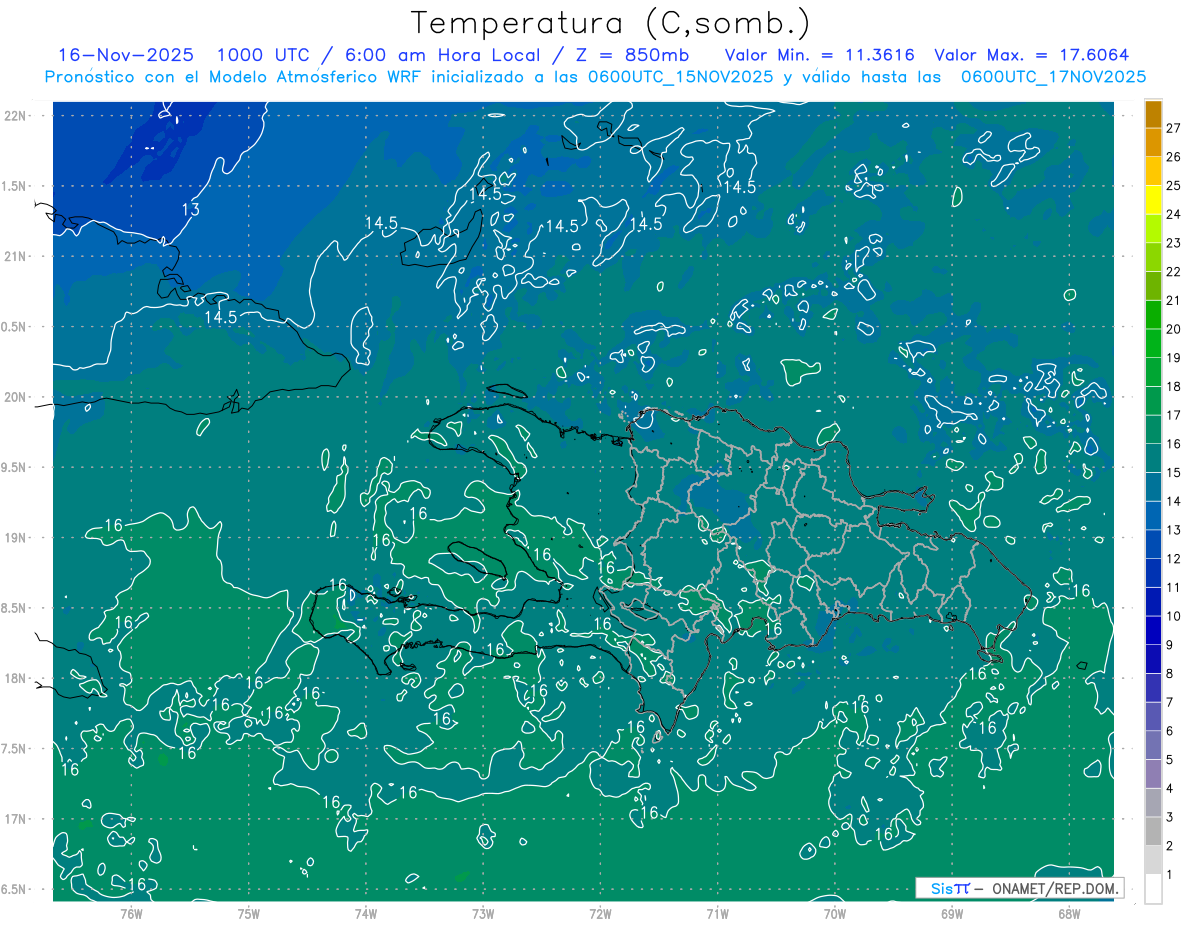
Task: Click the "74W" longitude axis label
Action: [x=366, y=914]
